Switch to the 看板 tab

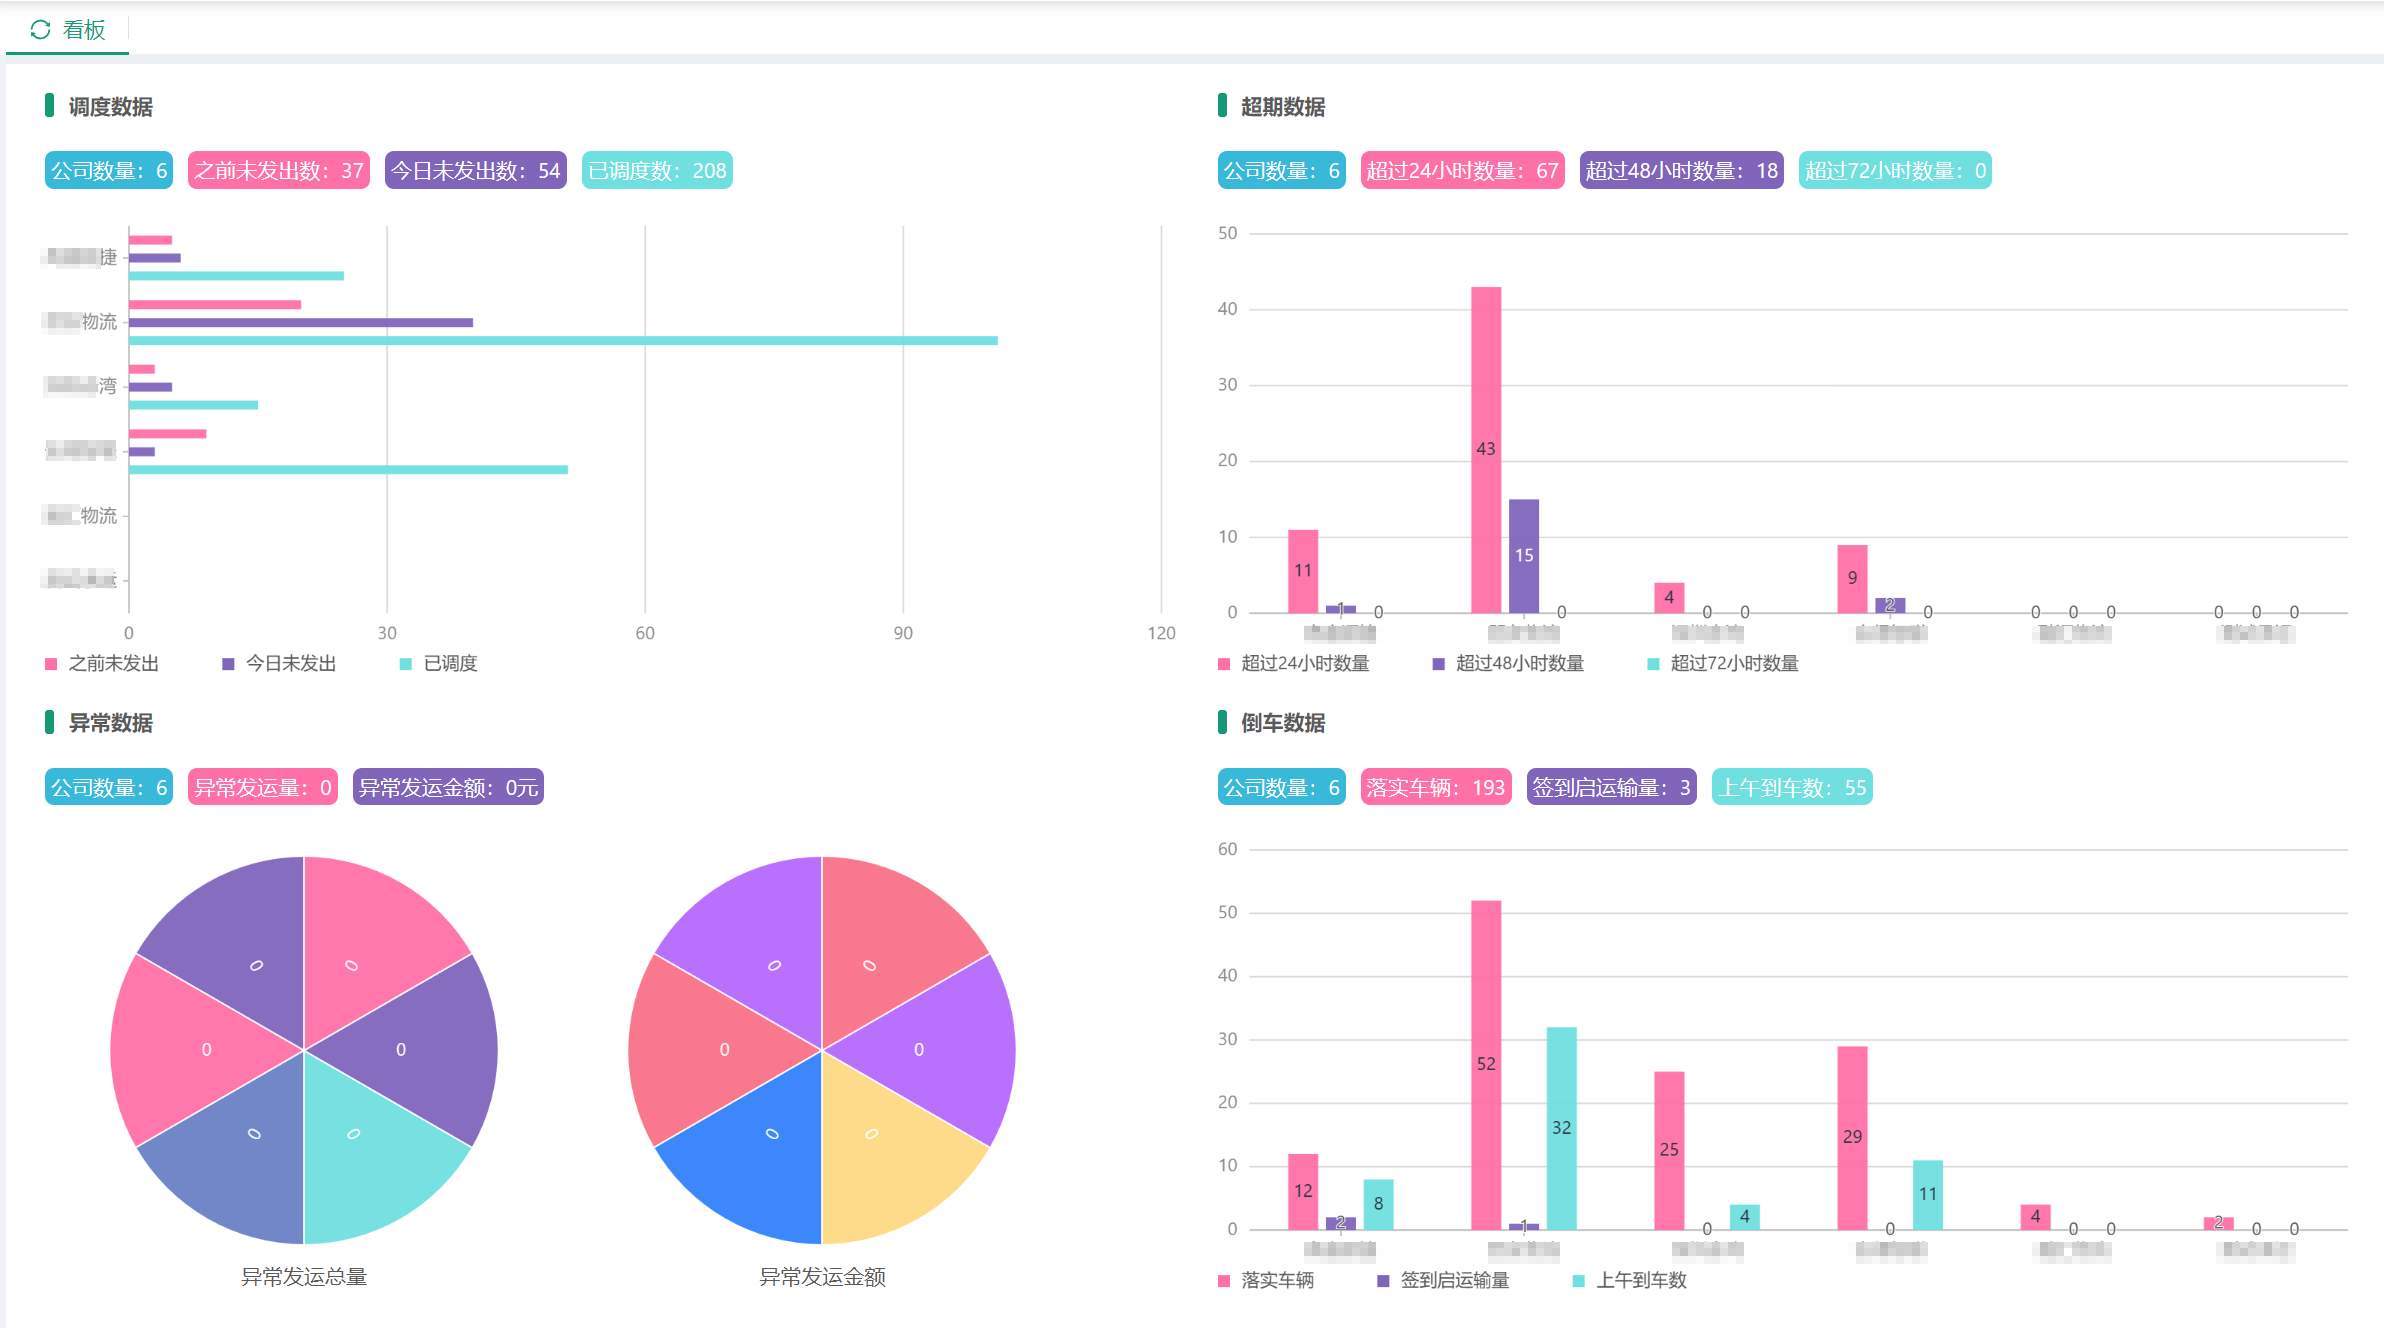(x=84, y=30)
